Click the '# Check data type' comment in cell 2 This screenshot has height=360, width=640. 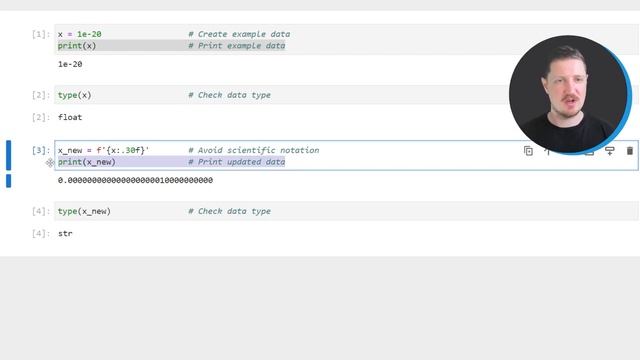click(229, 95)
